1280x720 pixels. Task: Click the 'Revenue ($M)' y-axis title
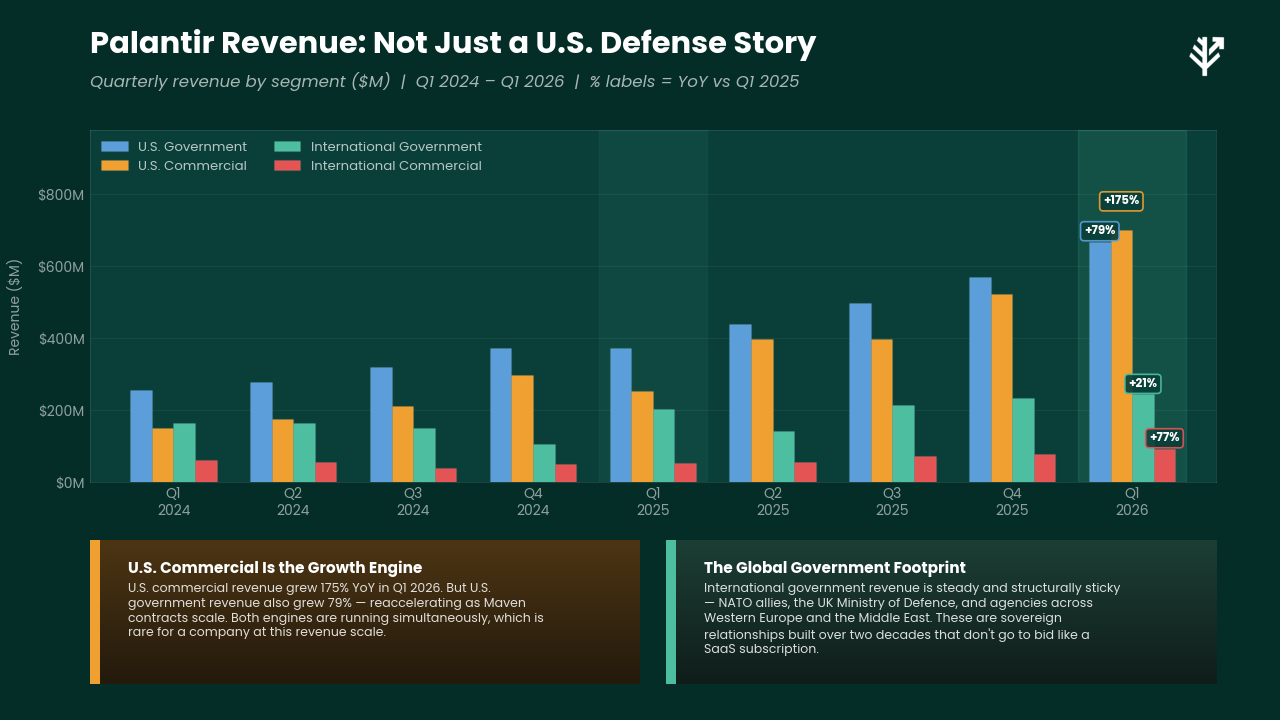15,307
